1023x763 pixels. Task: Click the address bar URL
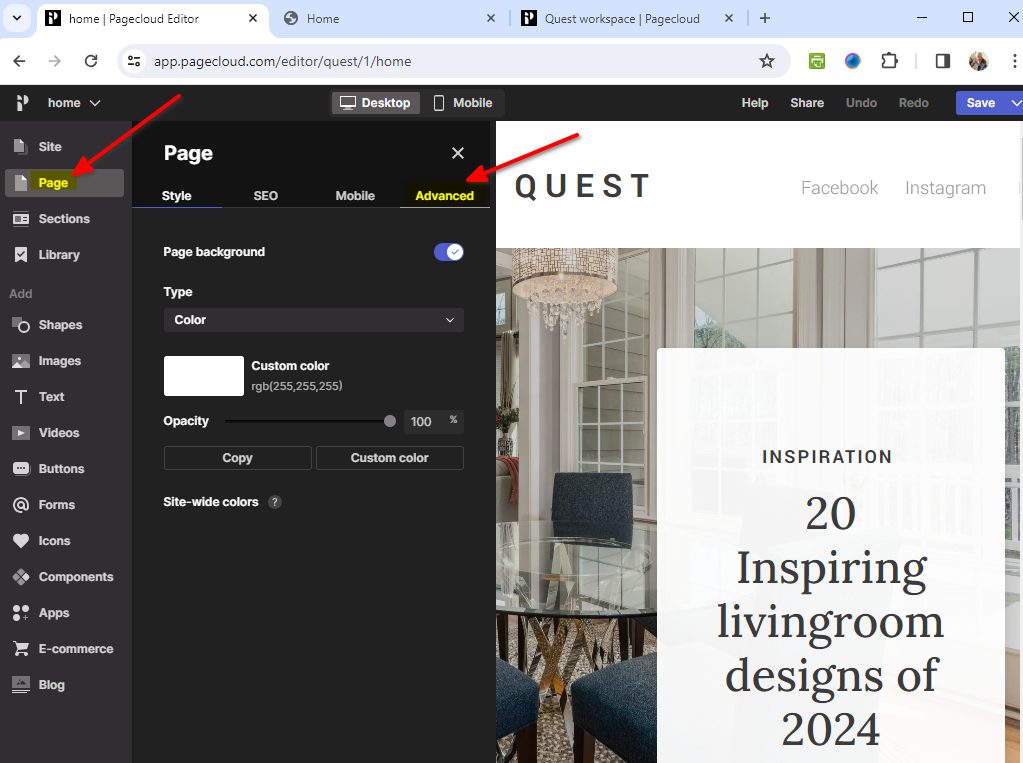point(282,61)
